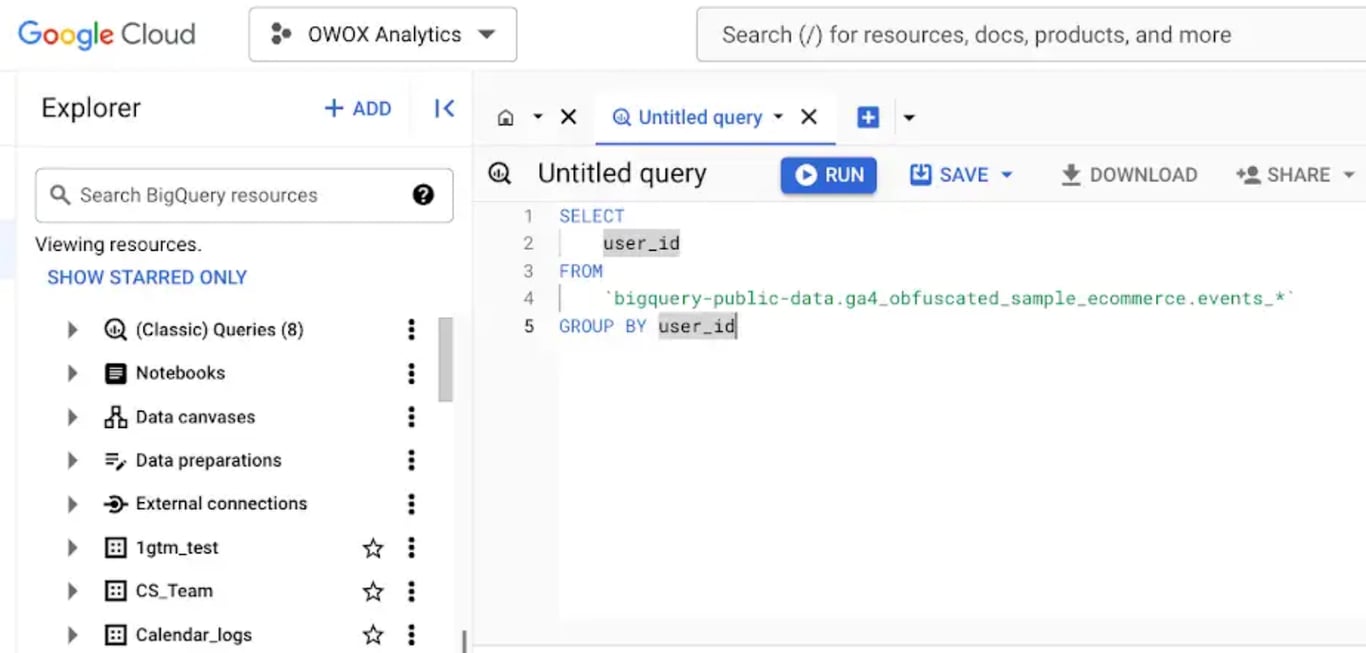Open the SAVE dropdown arrow

coord(1007,175)
